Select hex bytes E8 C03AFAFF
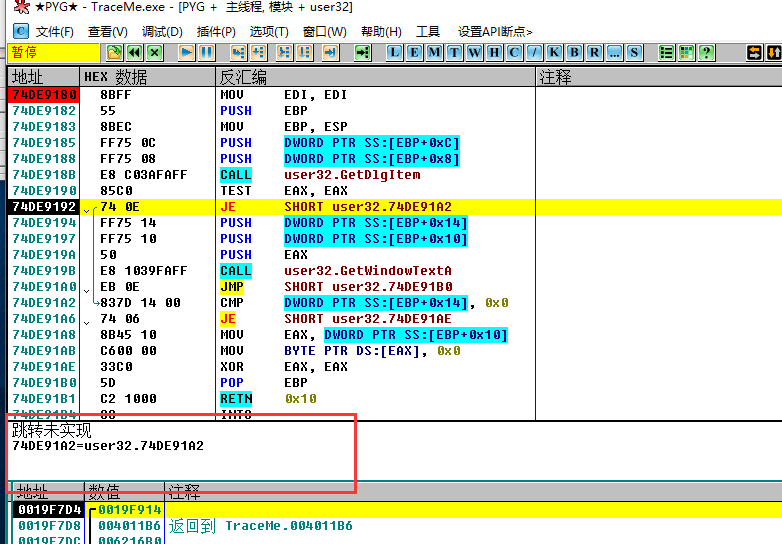 click(x=143, y=175)
